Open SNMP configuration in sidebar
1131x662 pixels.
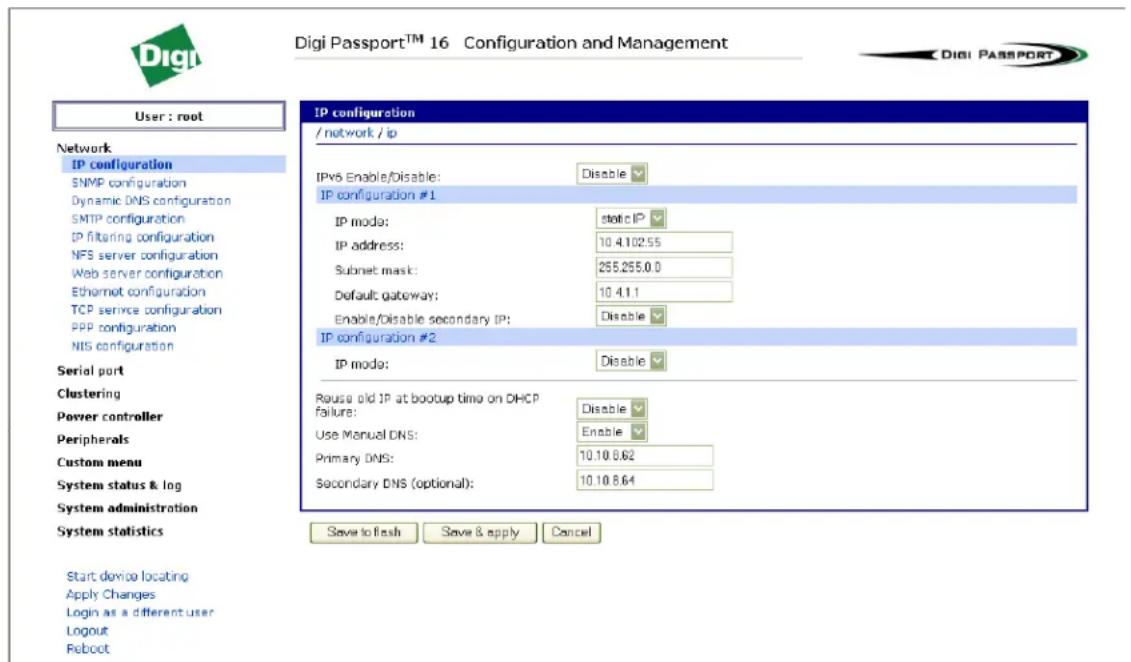pyautogui.click(x=128, y=183)
